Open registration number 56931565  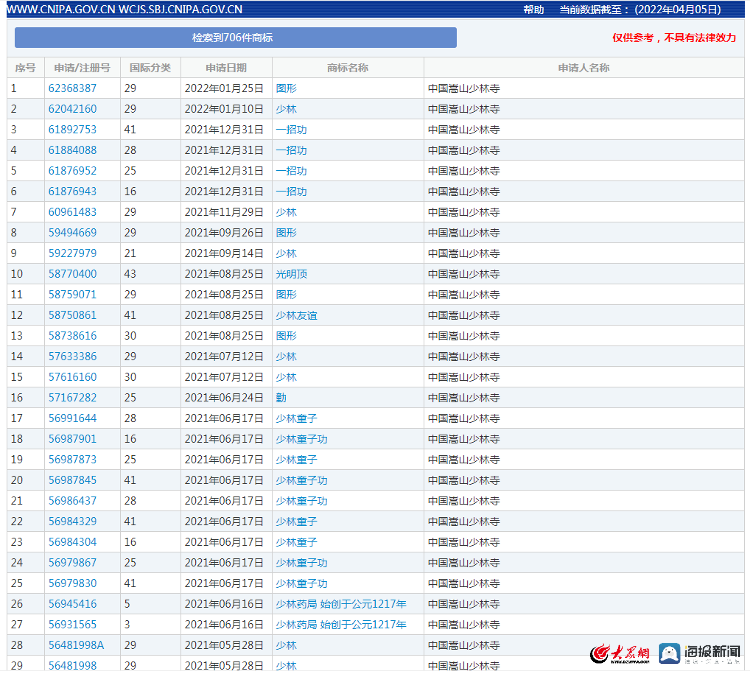pos(72,625)
